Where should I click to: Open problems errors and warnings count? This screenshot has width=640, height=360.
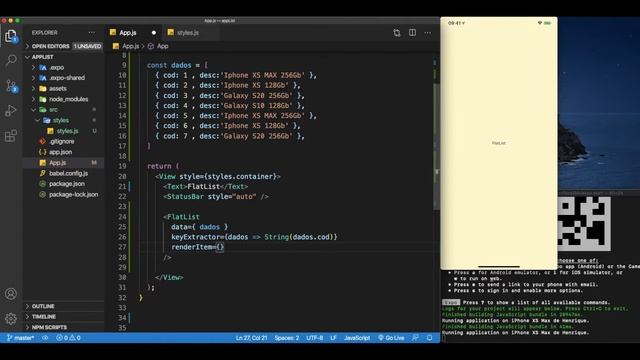pyautogui.click(x=68, y=338)
